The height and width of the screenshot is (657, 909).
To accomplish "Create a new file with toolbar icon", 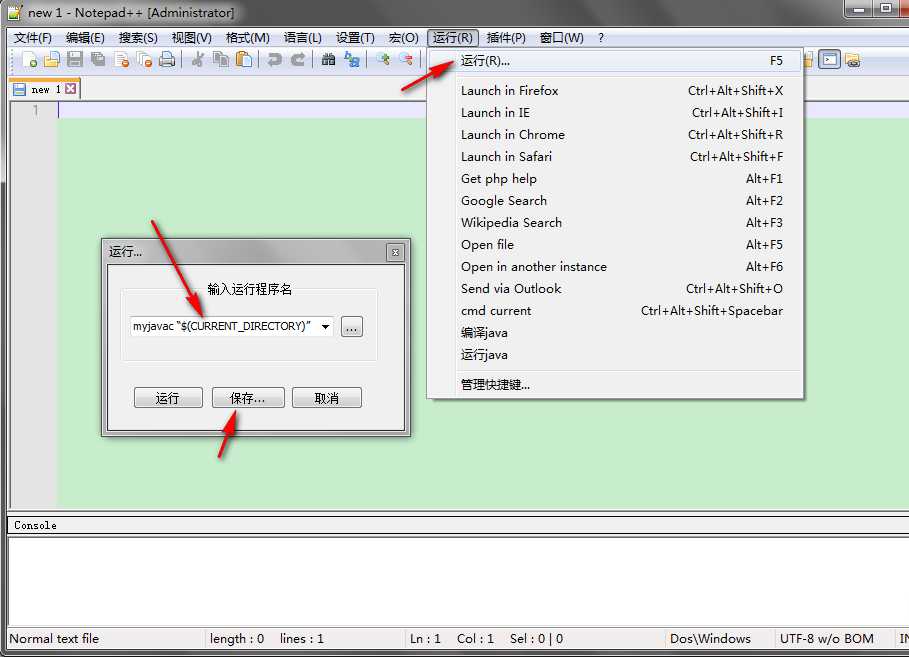I will tap(30, 60).
